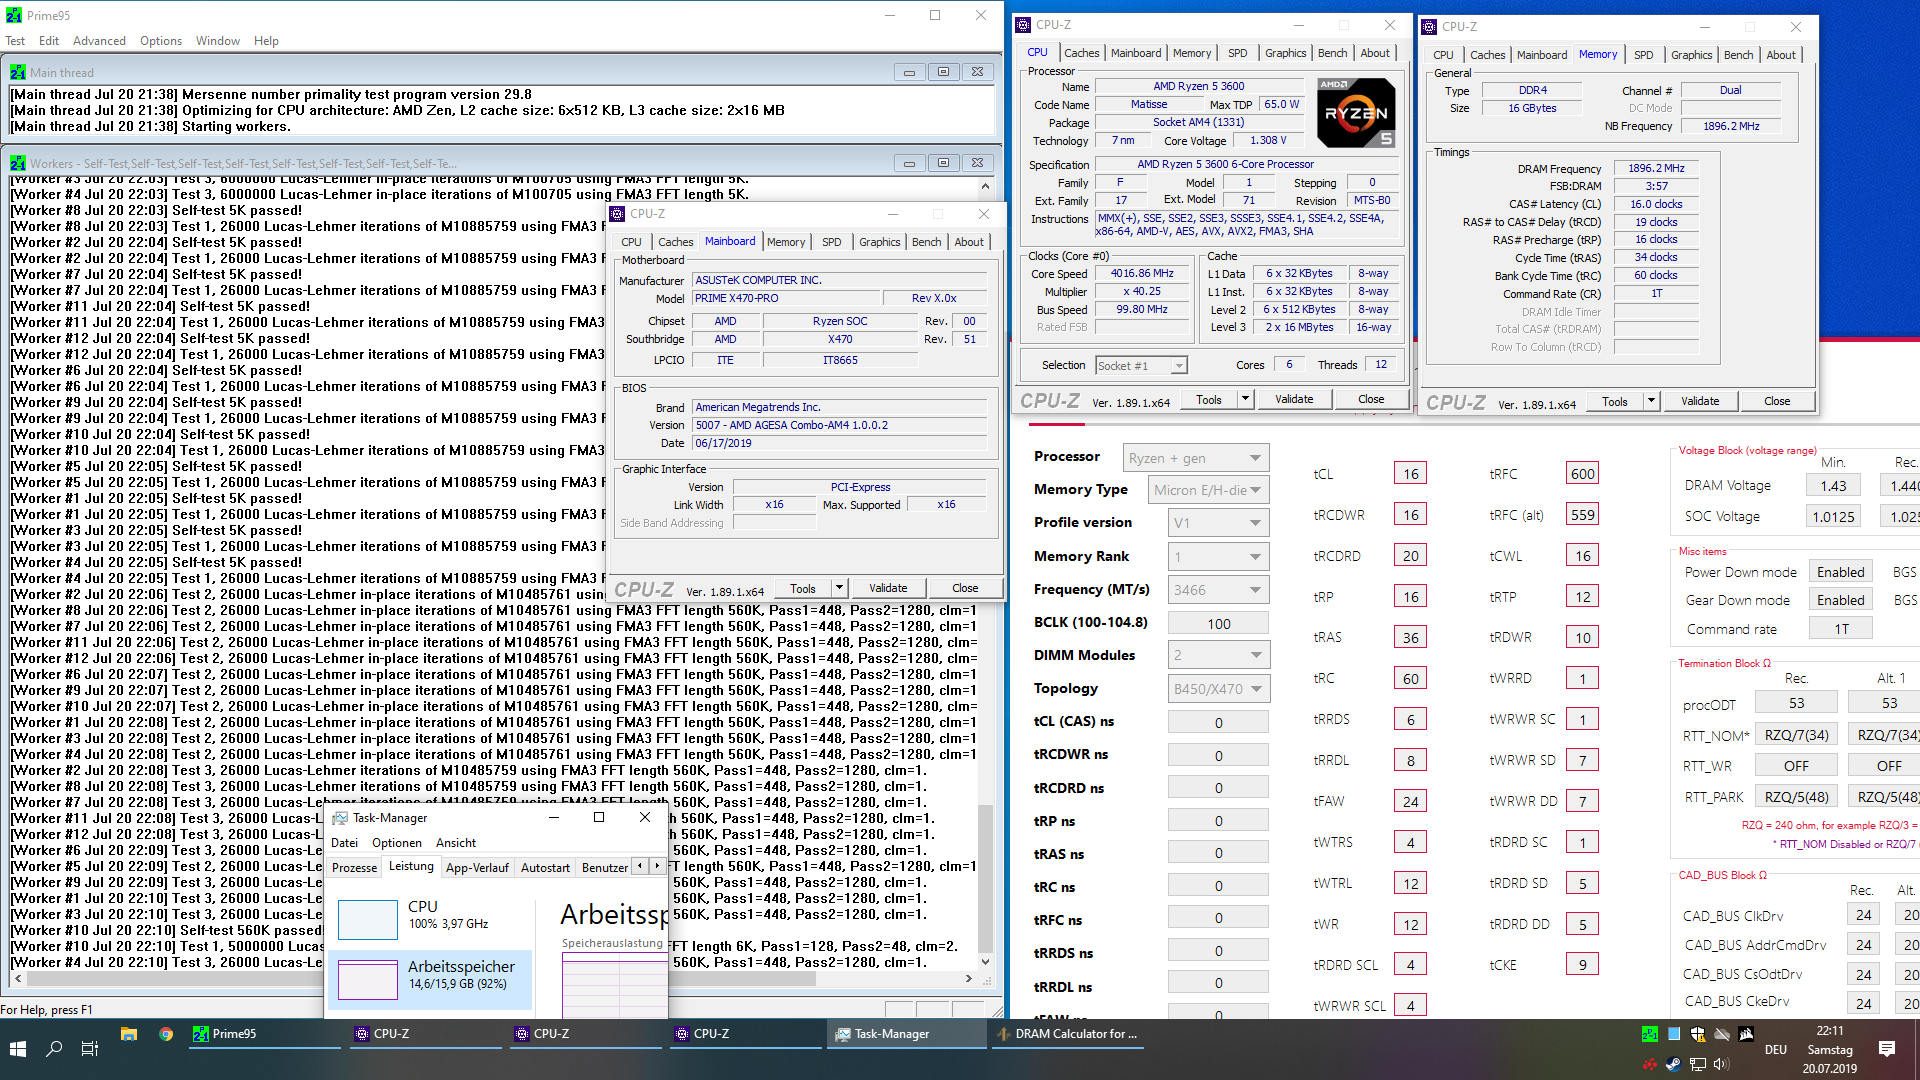Click the Task View taskbar icon

(x=89, y=1048)
